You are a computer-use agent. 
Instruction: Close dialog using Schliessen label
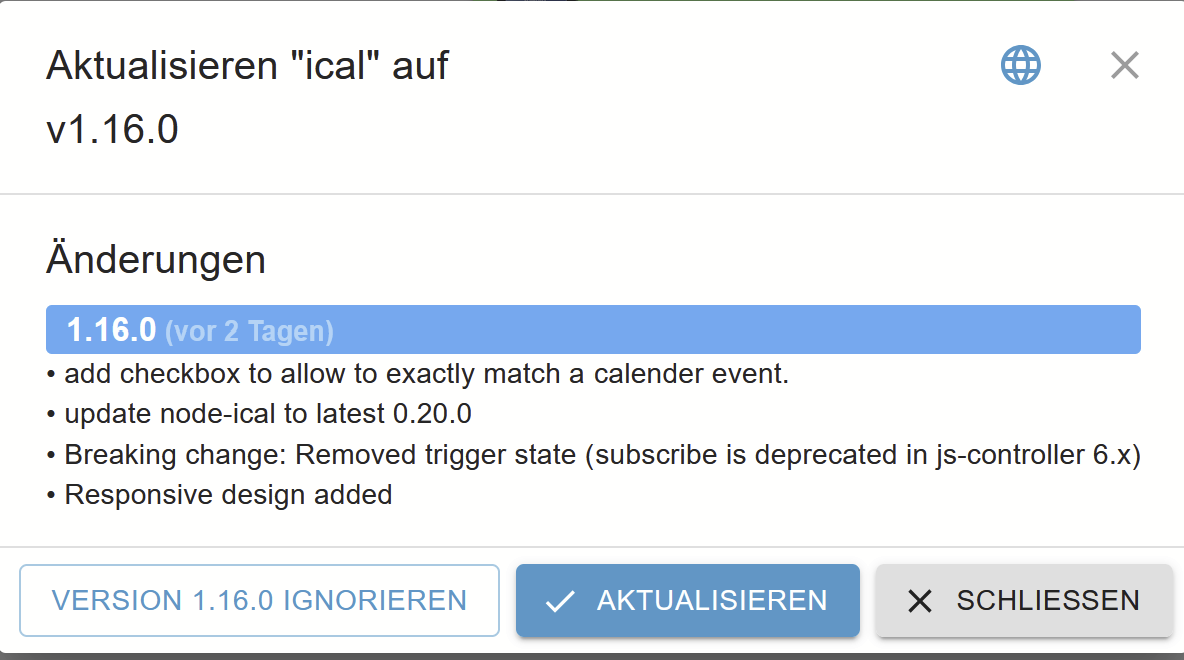1048,600
